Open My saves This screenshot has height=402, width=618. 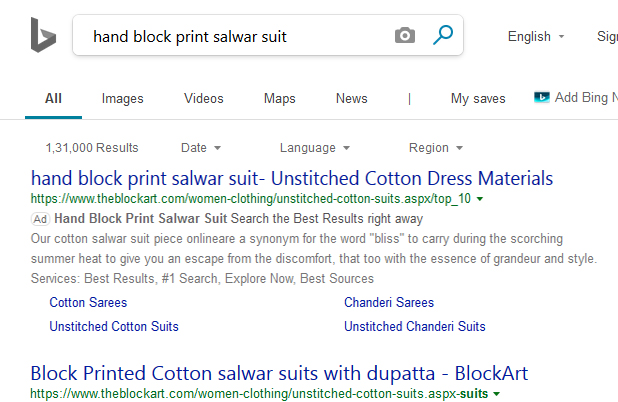pos(478,99)
